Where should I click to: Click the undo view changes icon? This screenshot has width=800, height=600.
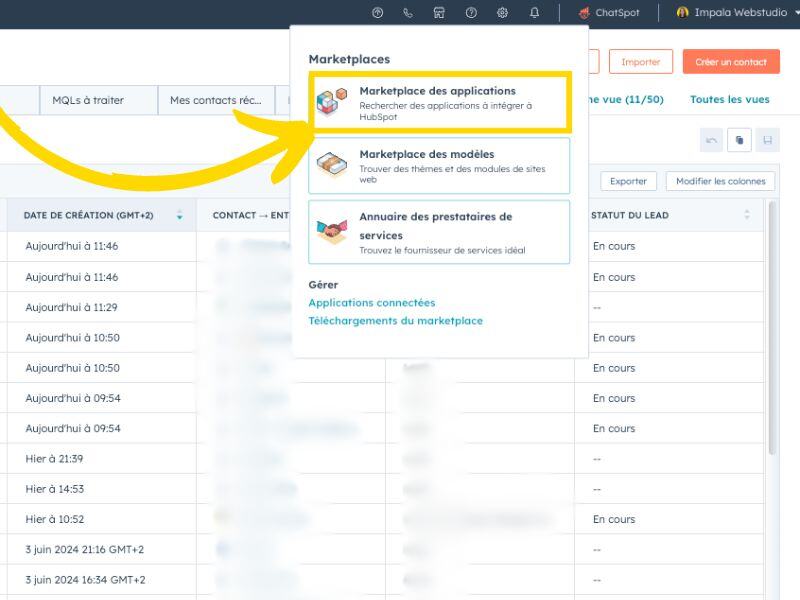712,140
